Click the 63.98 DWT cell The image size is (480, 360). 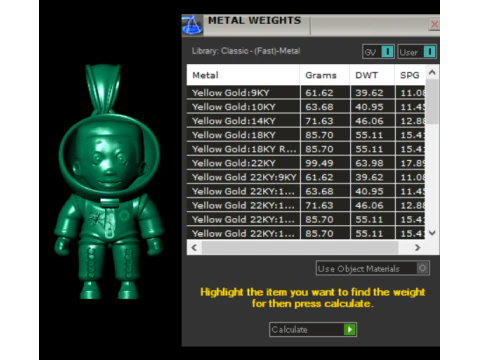[372, 163]
